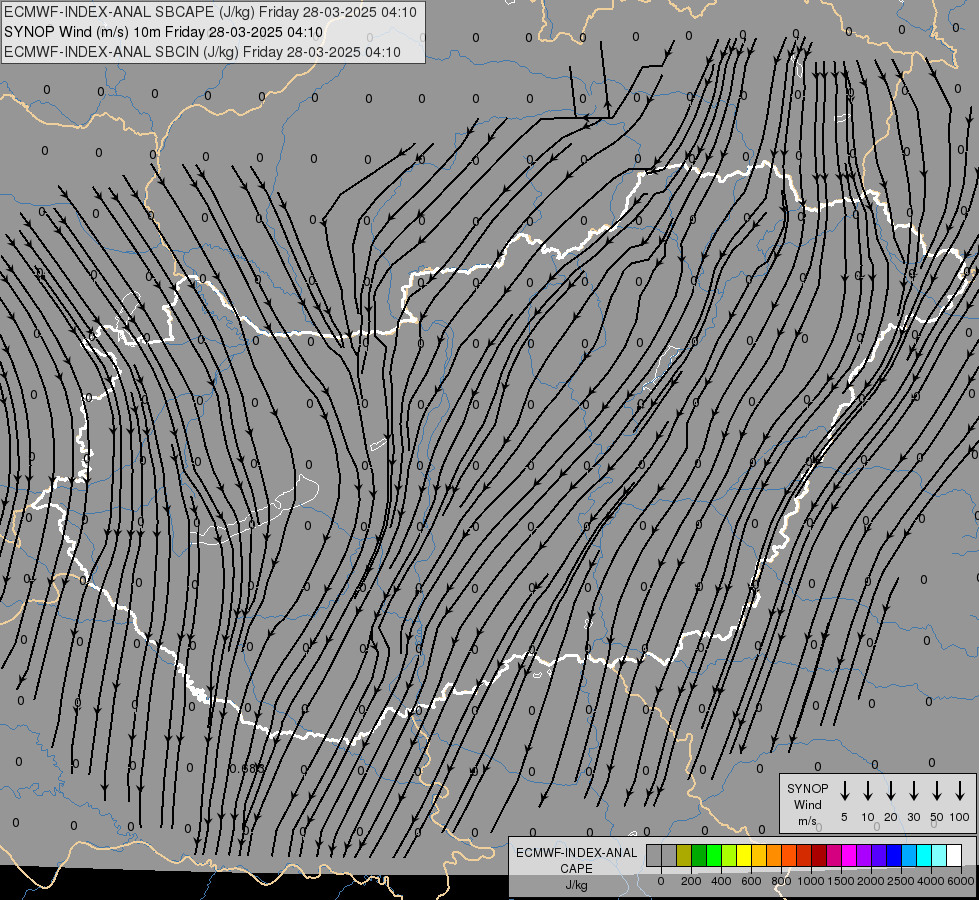The width and height of the screenshot is (979, 900).
Task: Select the olive CAPE swatch left of 200
Action: (684, 855)
